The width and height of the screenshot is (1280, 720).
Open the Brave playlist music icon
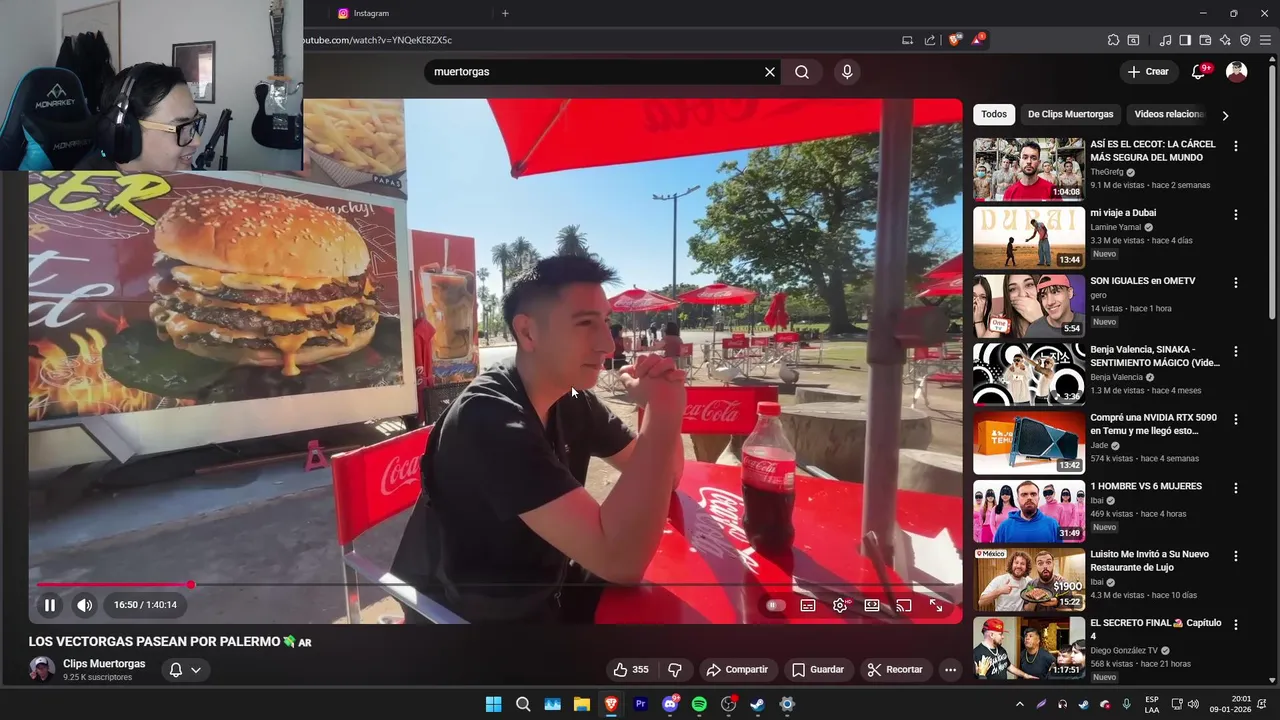pos(1165,40)
